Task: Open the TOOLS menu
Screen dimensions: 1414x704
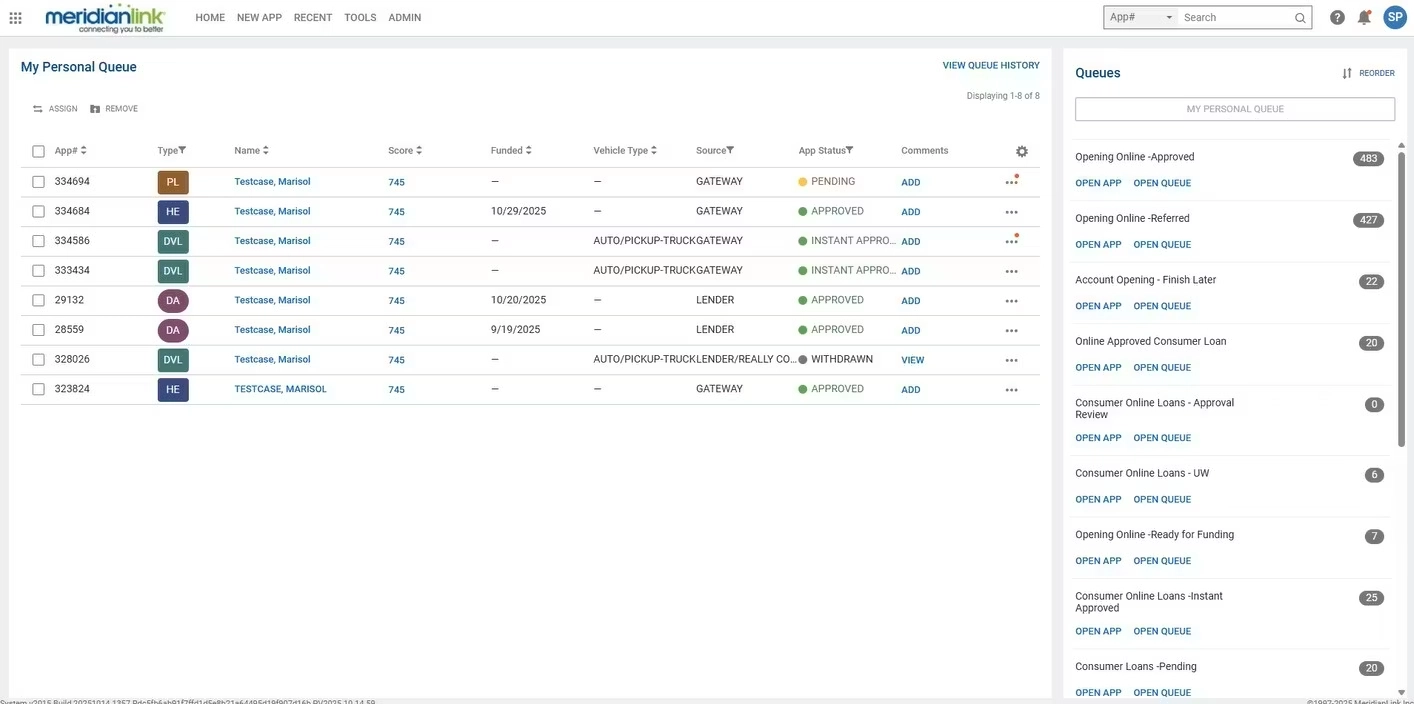Action: pos(360,18)
